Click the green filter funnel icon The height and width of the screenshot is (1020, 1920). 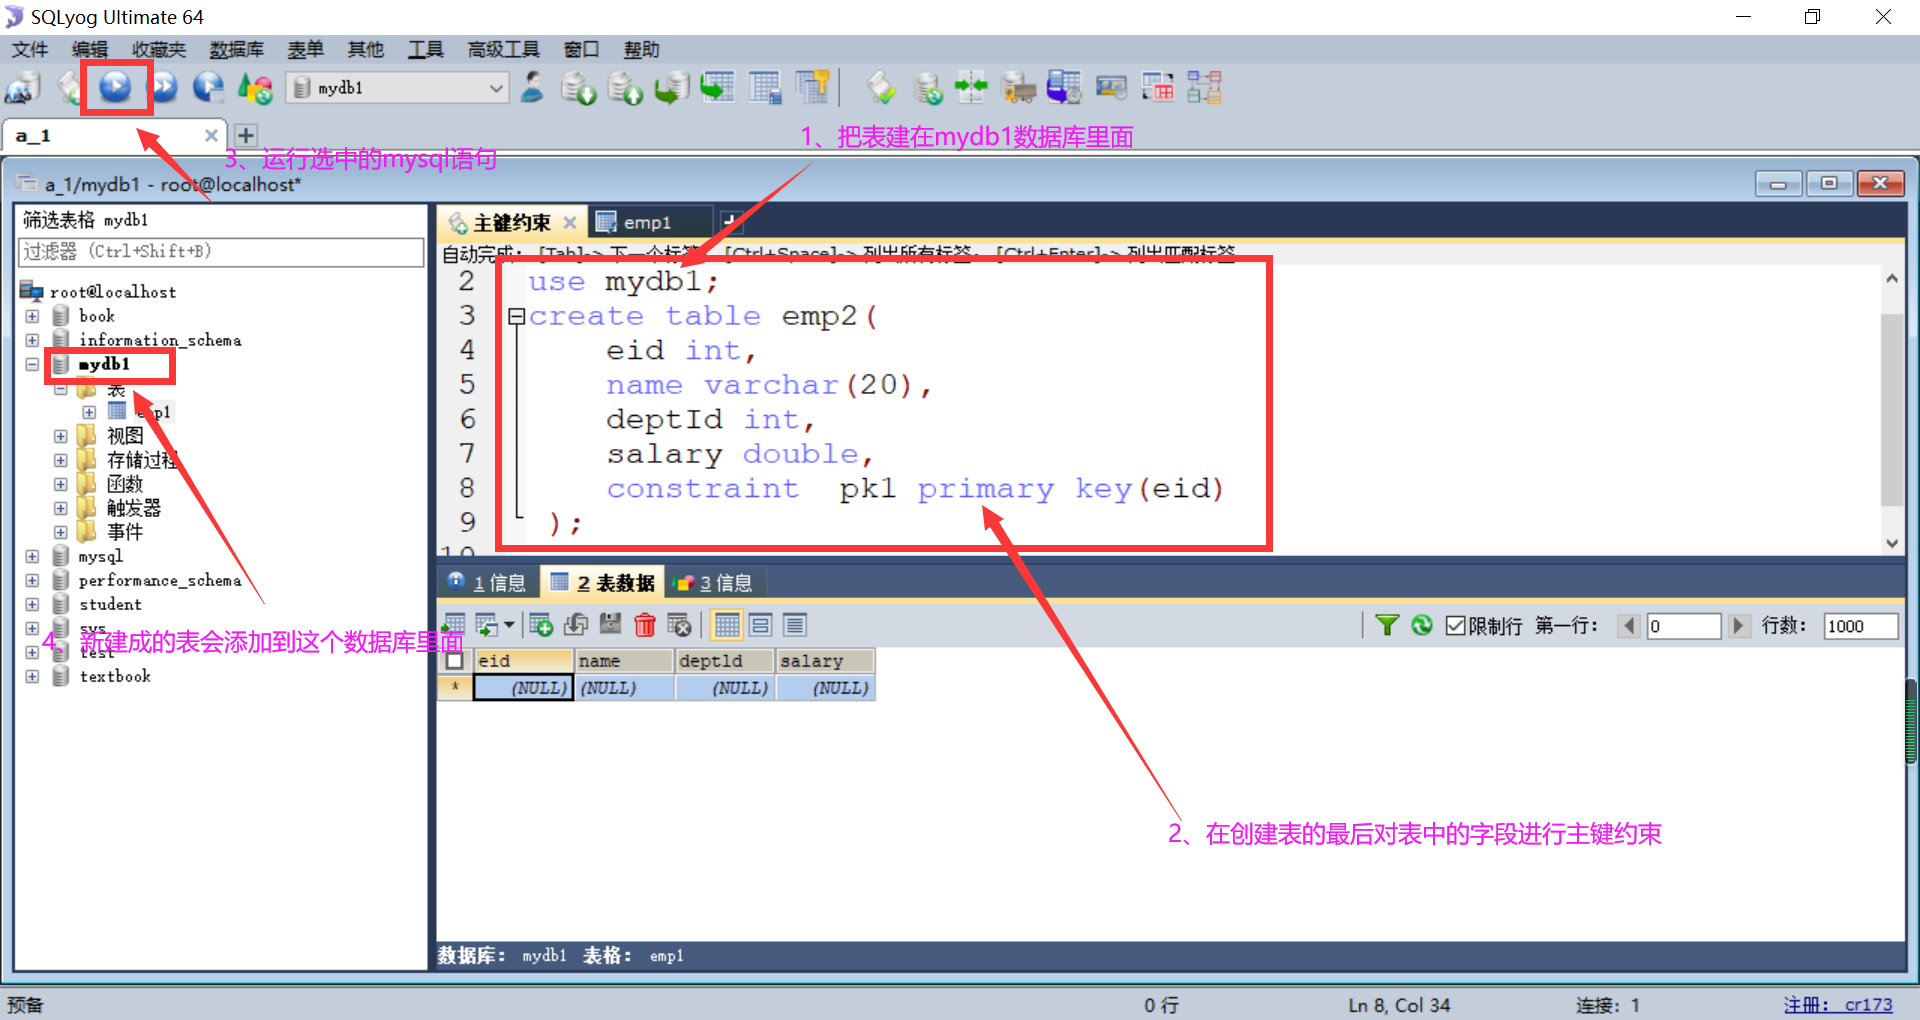coord(1387,625)
